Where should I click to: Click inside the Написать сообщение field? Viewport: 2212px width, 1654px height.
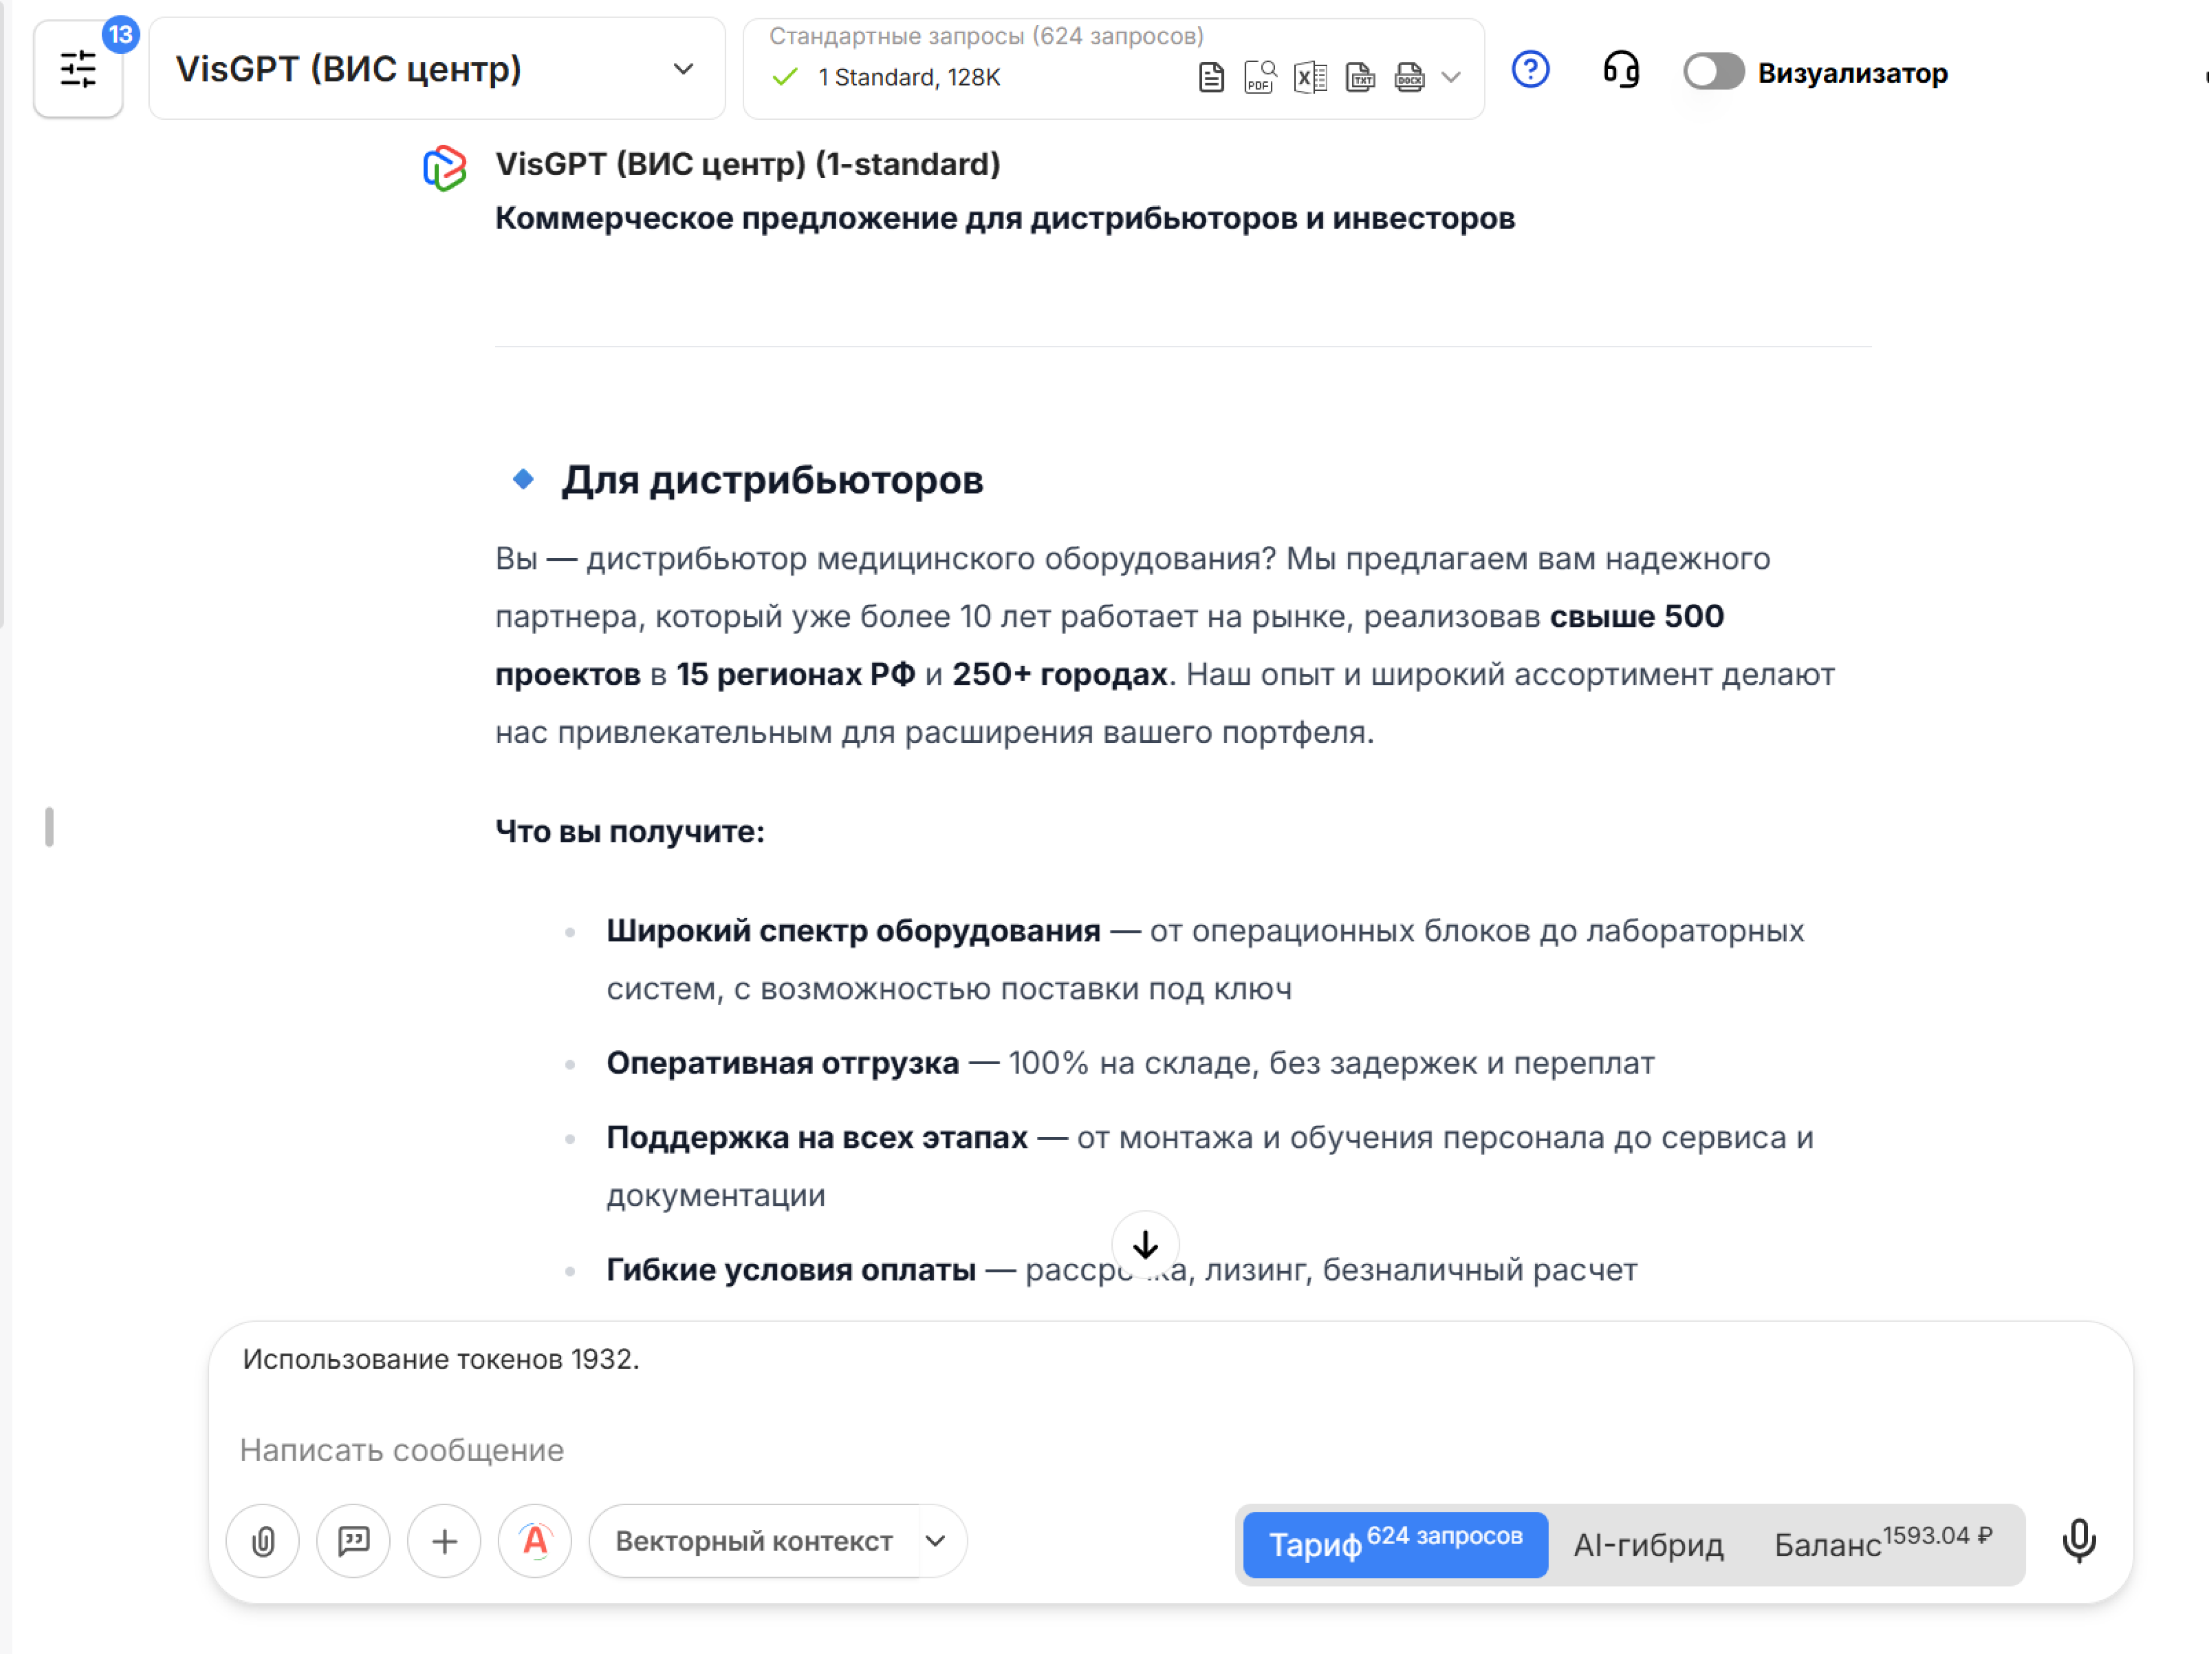click(700, 1449)
